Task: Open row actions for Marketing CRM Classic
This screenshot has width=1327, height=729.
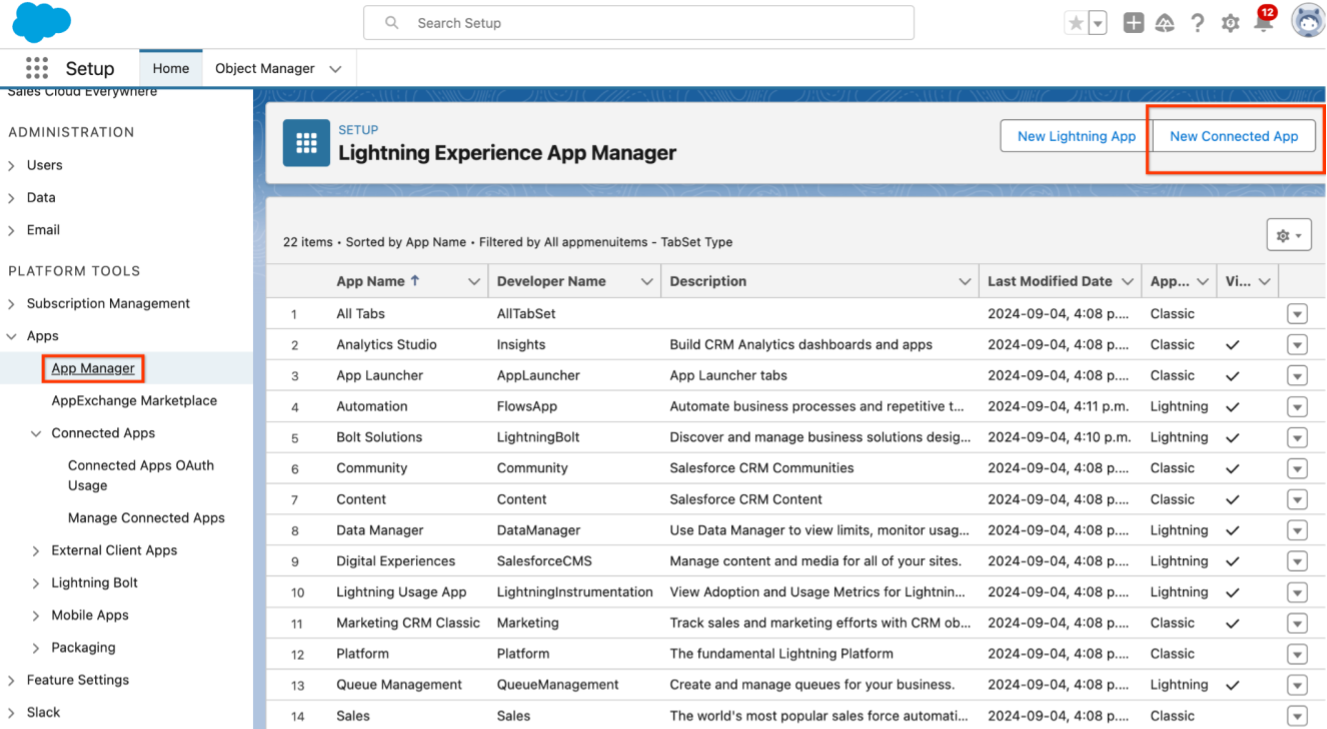Action: pyautogui.click(x=1297, y=623)
